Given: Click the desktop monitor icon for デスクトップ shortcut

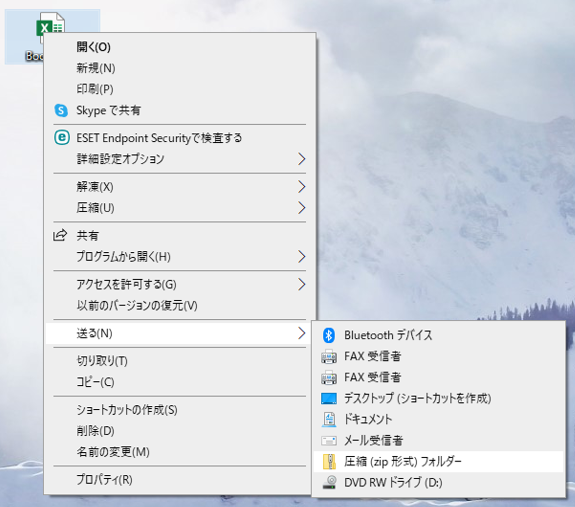Looking at the screenshot, I should coord(329,398).
